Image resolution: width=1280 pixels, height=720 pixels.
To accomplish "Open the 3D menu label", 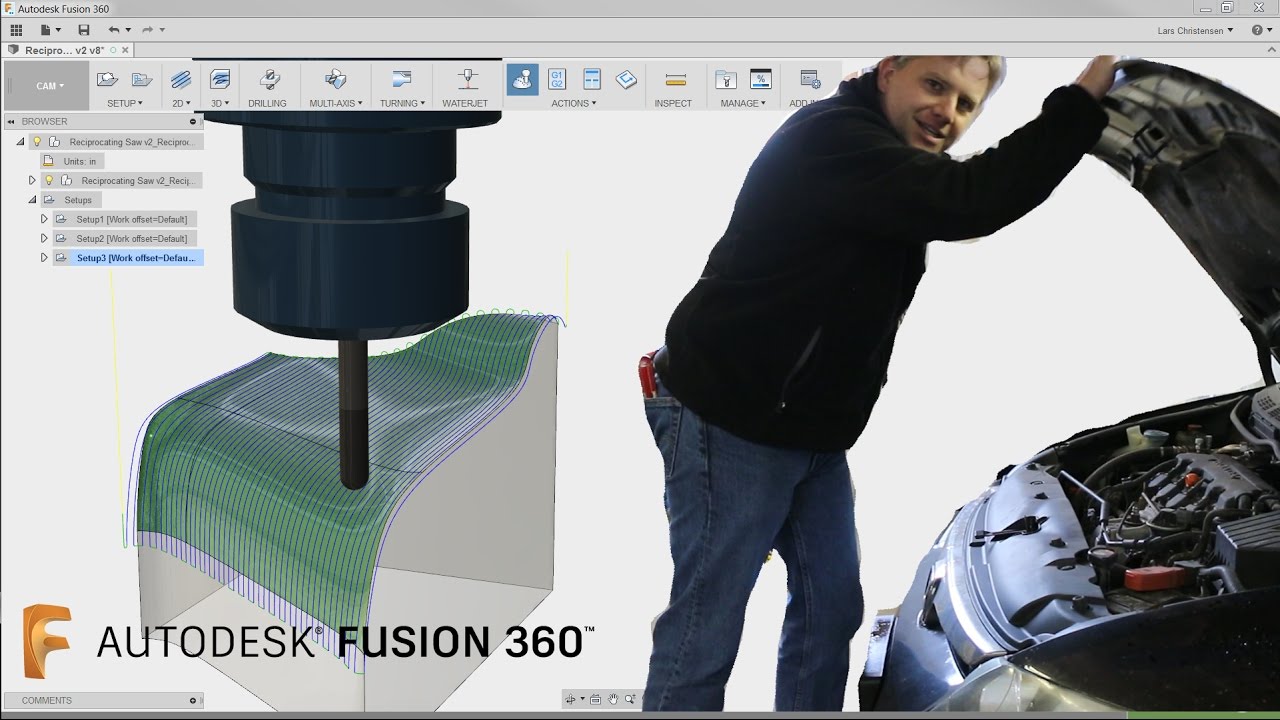I will coord(220,103).
